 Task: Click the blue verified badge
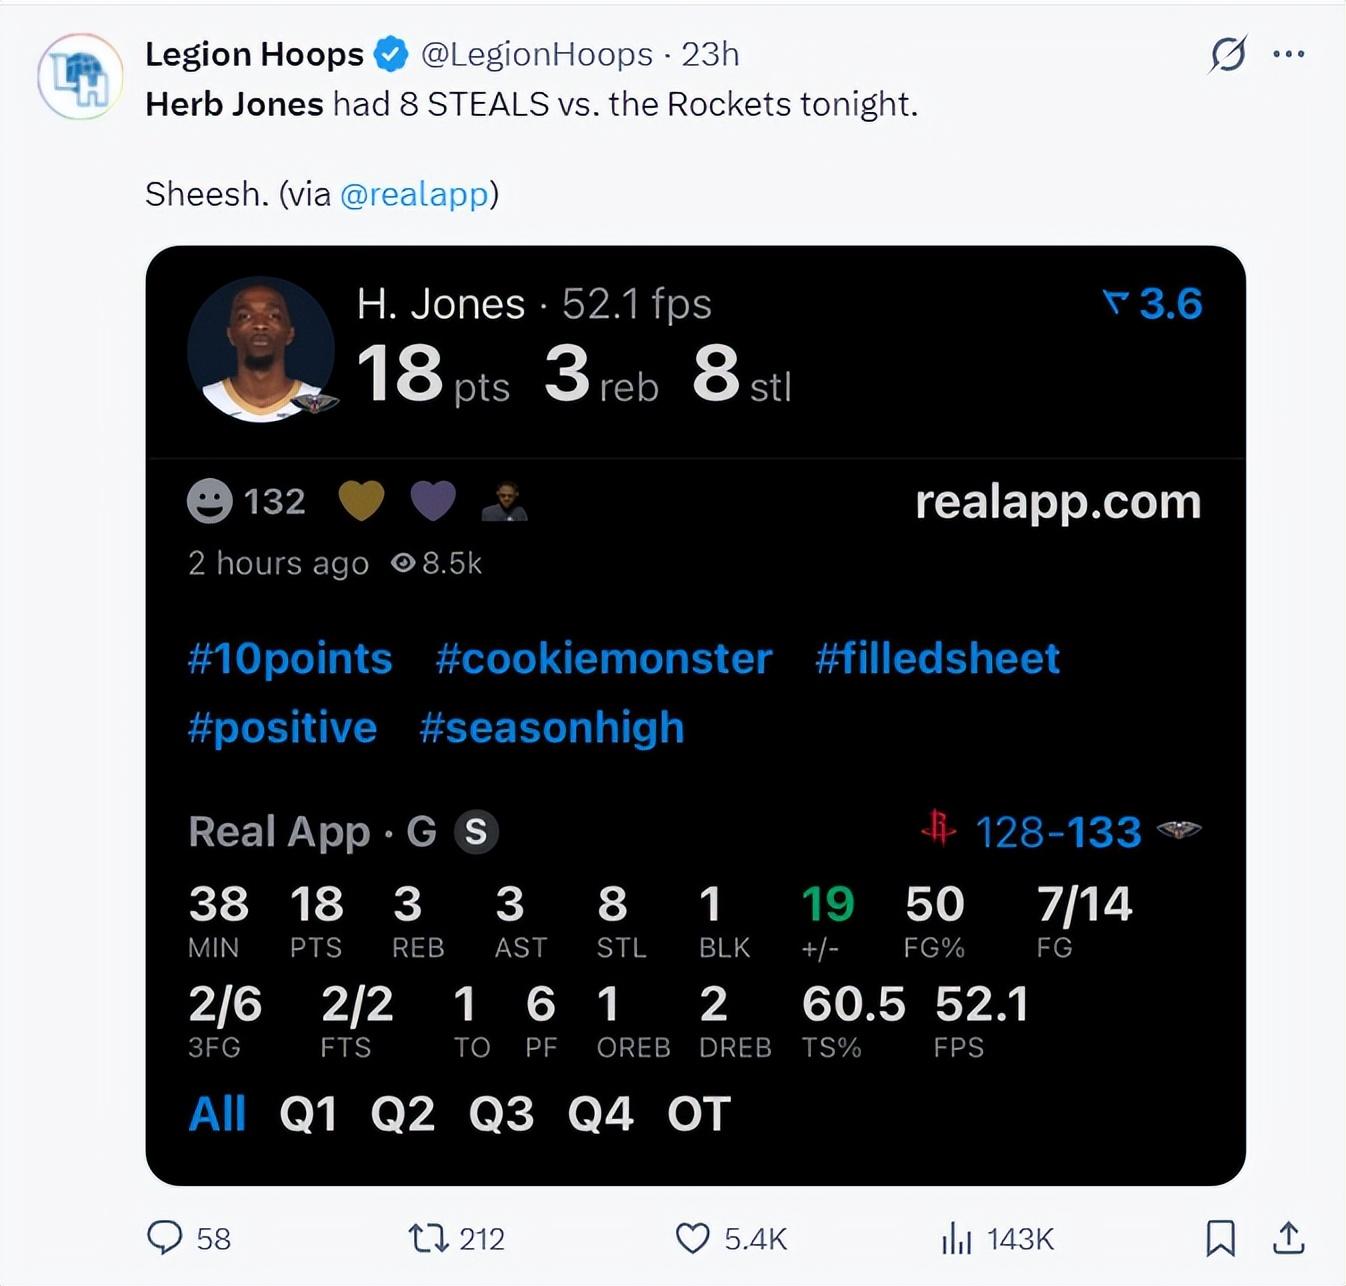[391, 54]
